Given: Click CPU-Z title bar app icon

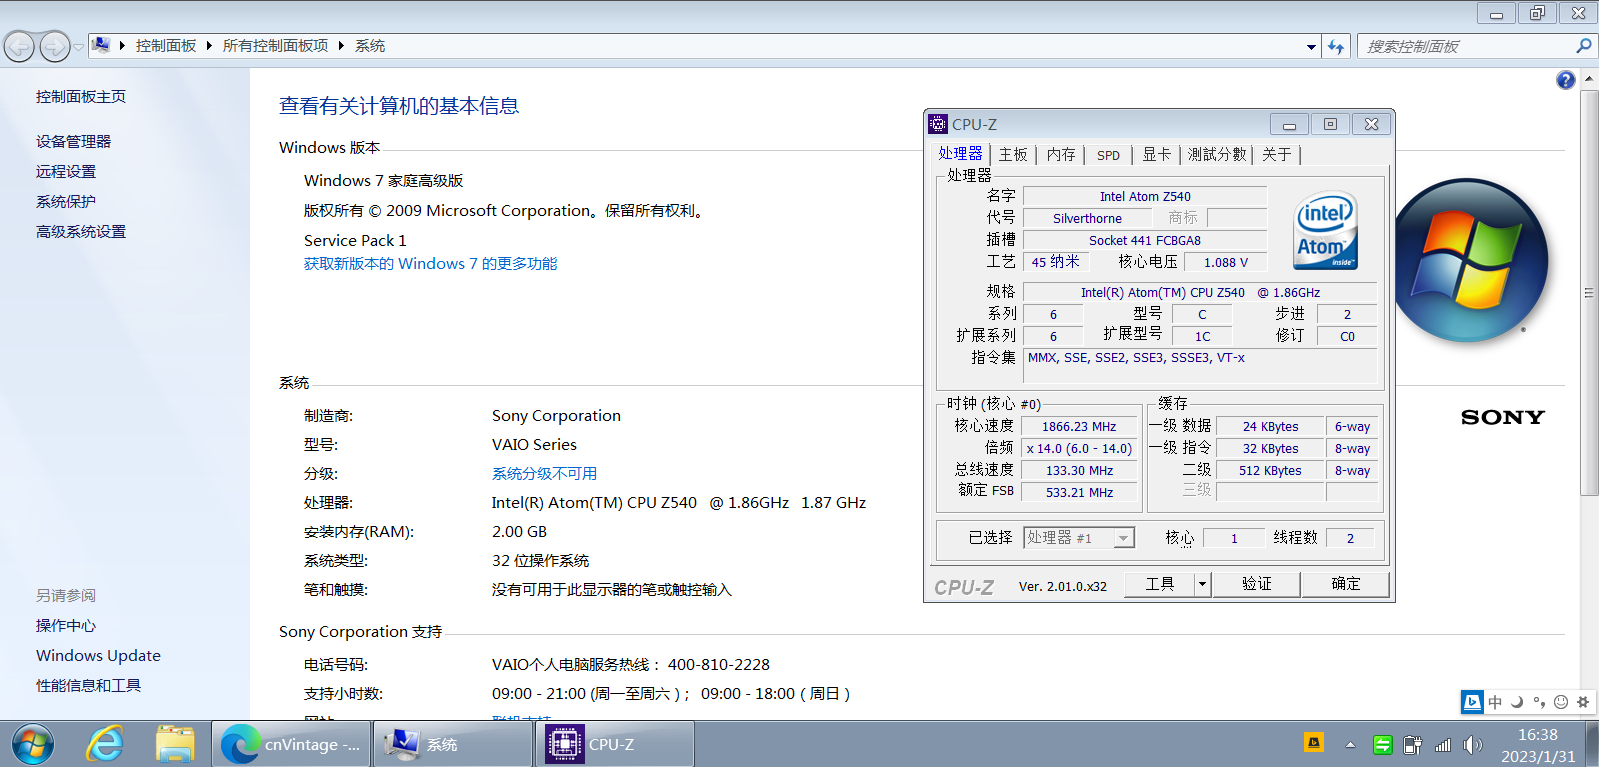Looking at the screenshot, I should pyautogui.click(x=938, y=124).
